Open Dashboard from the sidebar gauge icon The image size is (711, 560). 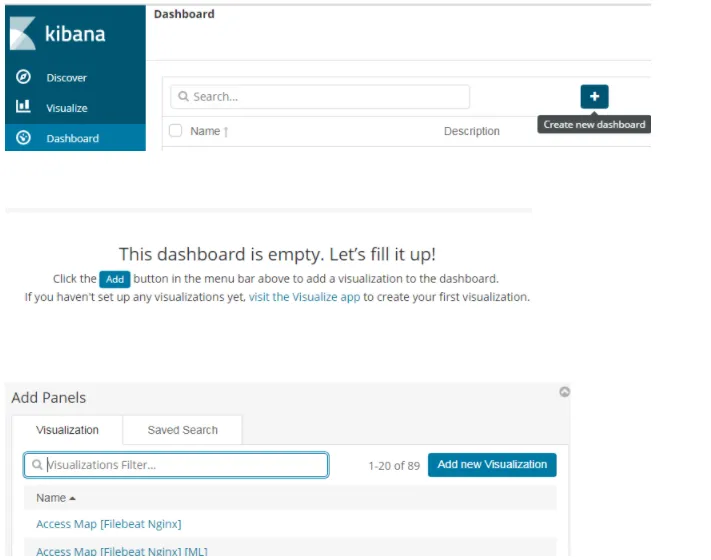(23, 138)
